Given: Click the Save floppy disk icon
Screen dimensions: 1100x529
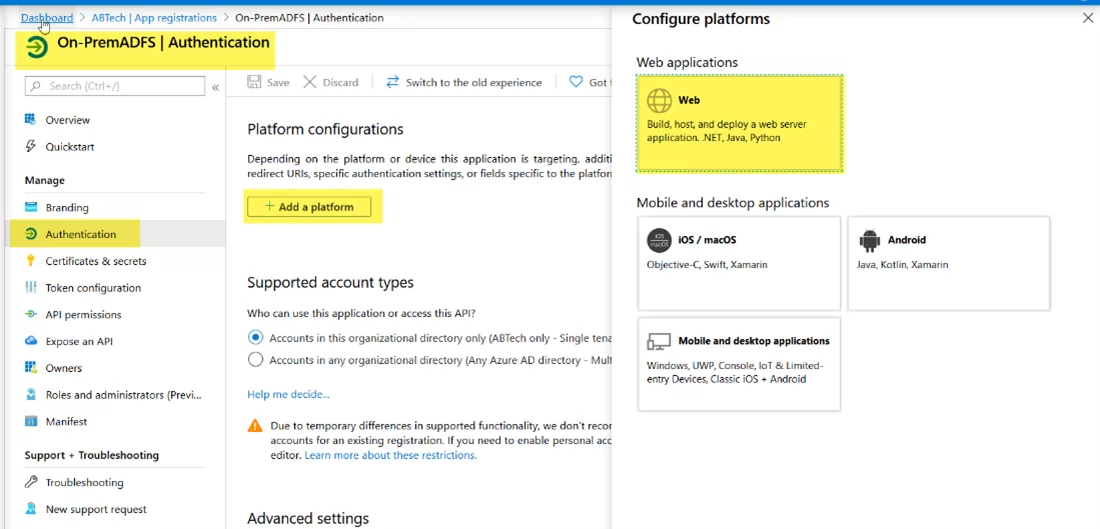Looking at the screenshot, I should [x=255, y=82].
